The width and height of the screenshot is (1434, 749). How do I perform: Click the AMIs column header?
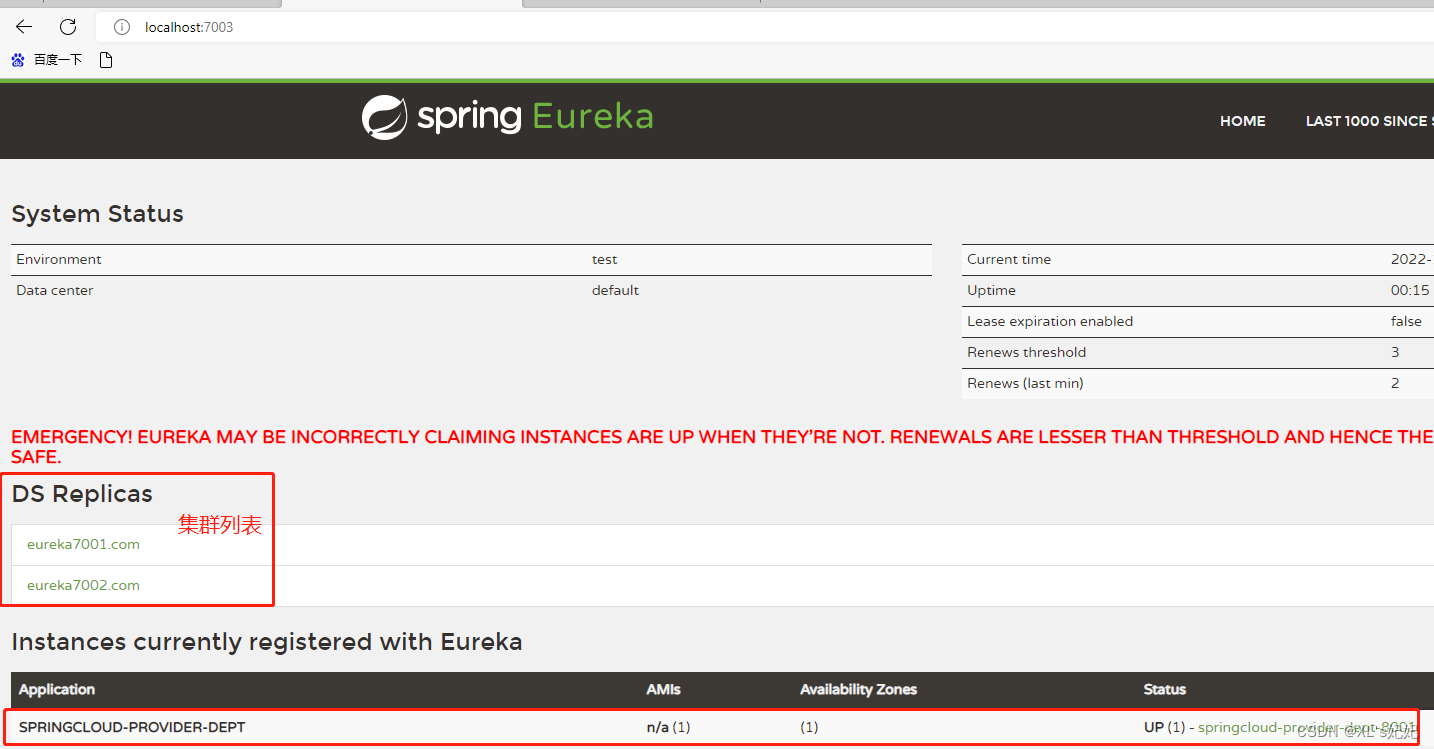664,690
